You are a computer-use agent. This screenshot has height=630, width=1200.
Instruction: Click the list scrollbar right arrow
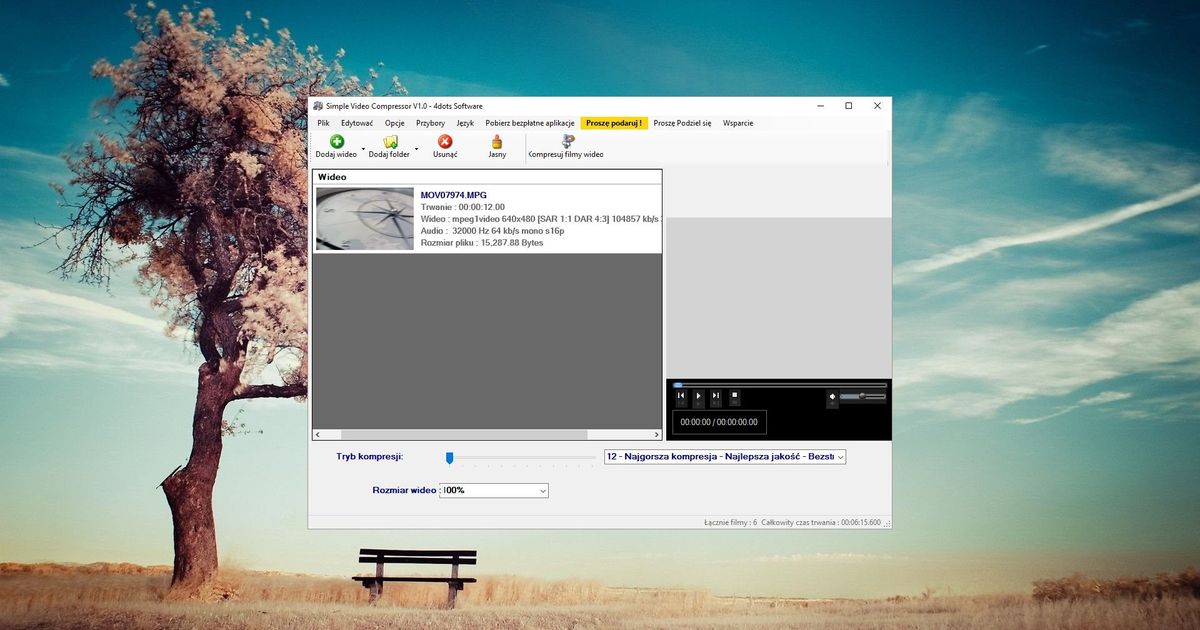pyautogui.click(x=657, y=435)
